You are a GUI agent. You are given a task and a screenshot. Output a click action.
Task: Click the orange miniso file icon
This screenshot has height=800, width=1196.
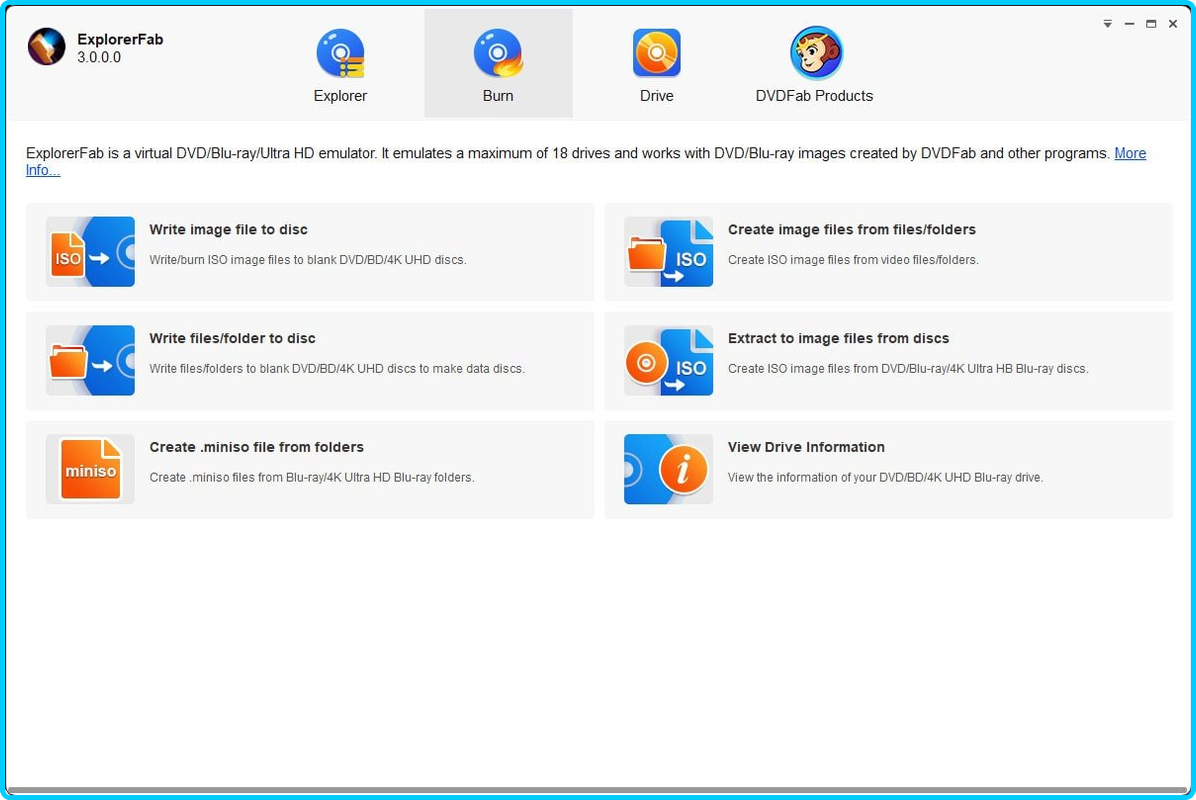90,469
